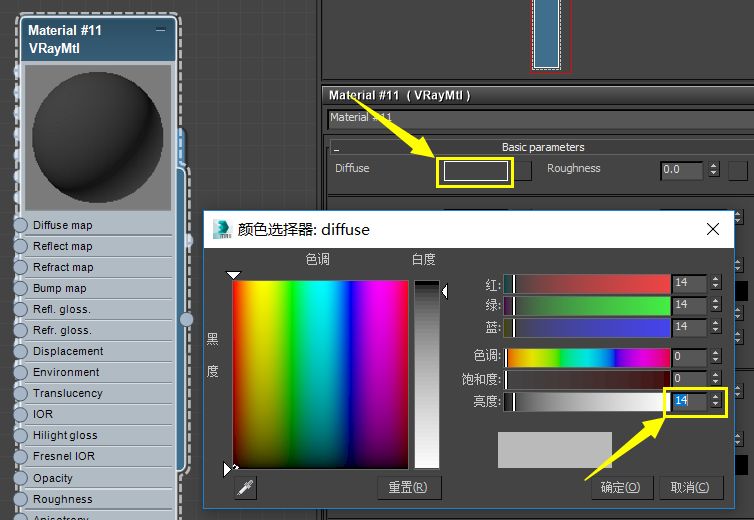Click the node's output socket on its right edge
The image size is (754, 520).
(x=187, y=319)
